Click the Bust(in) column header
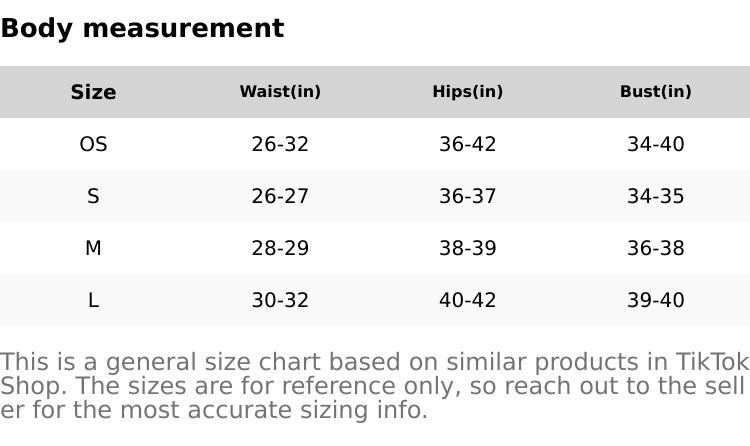 [655, 92]
